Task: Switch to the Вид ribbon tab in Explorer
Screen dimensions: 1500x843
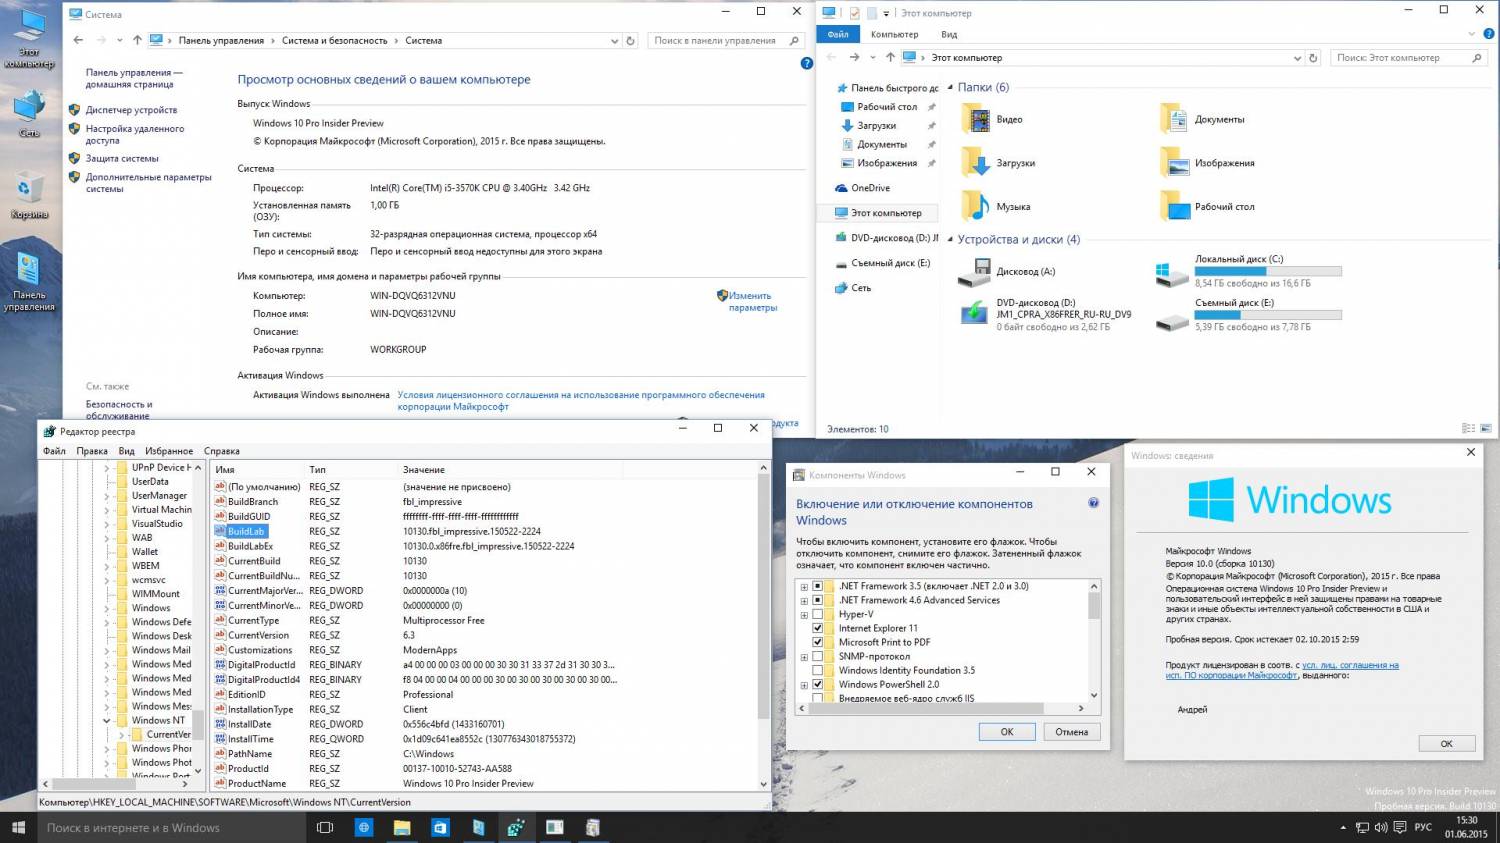Action: [949, 34]
